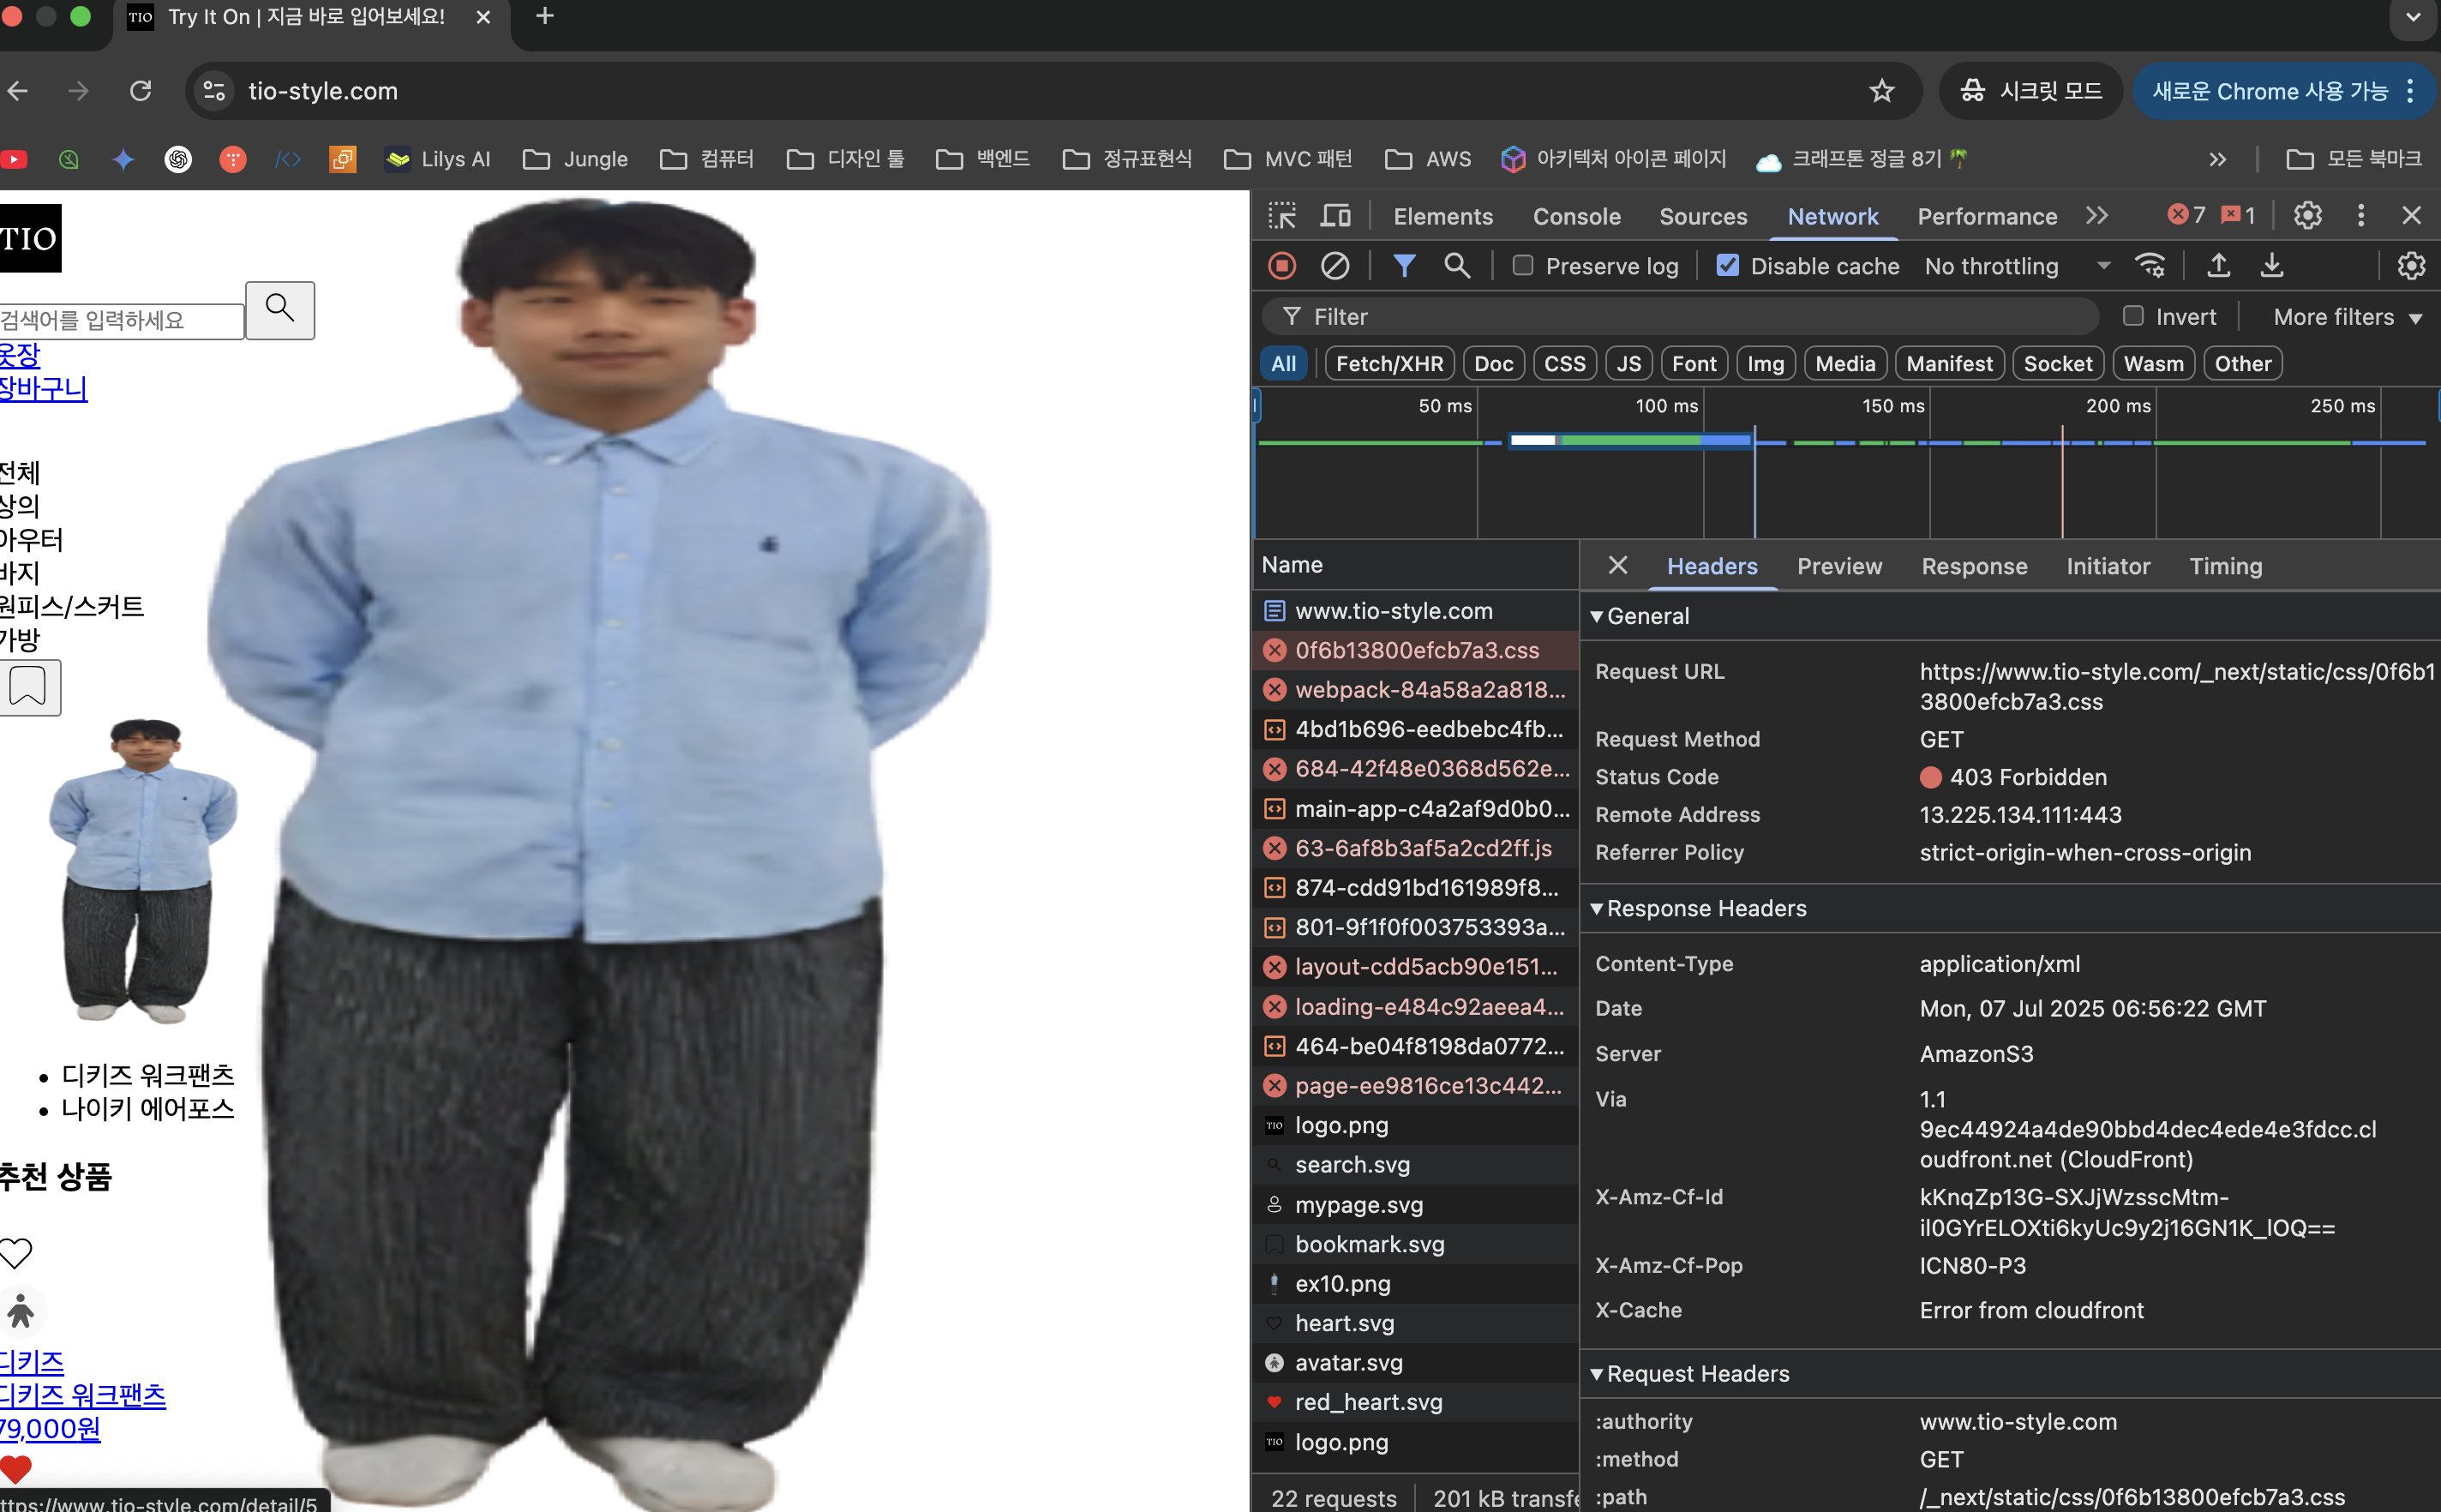This screenshot has height=1512, width=2441.
Task: Uncheck the Disable cache checkbox
Action: pyautogui.click(x=1728, y=265)
